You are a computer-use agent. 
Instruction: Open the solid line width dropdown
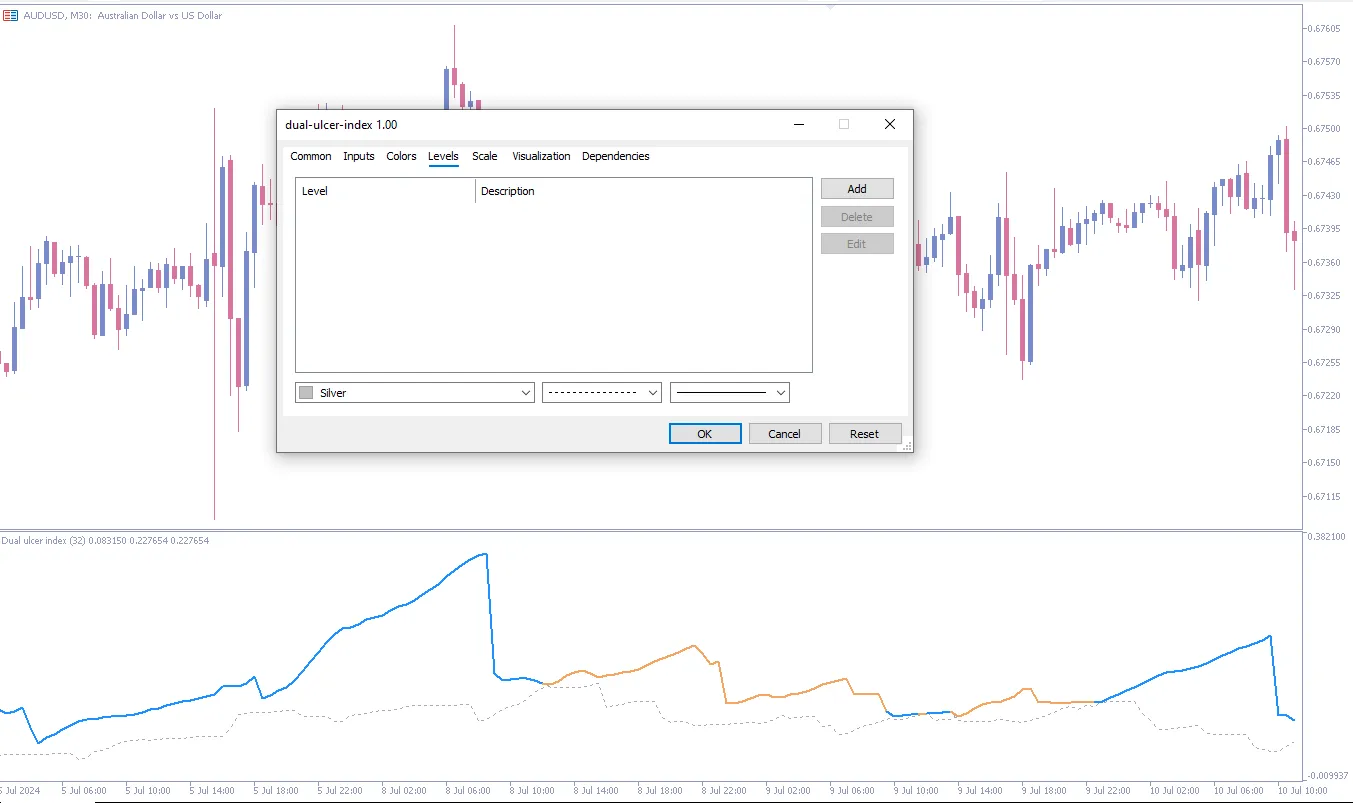click(780, 393)
